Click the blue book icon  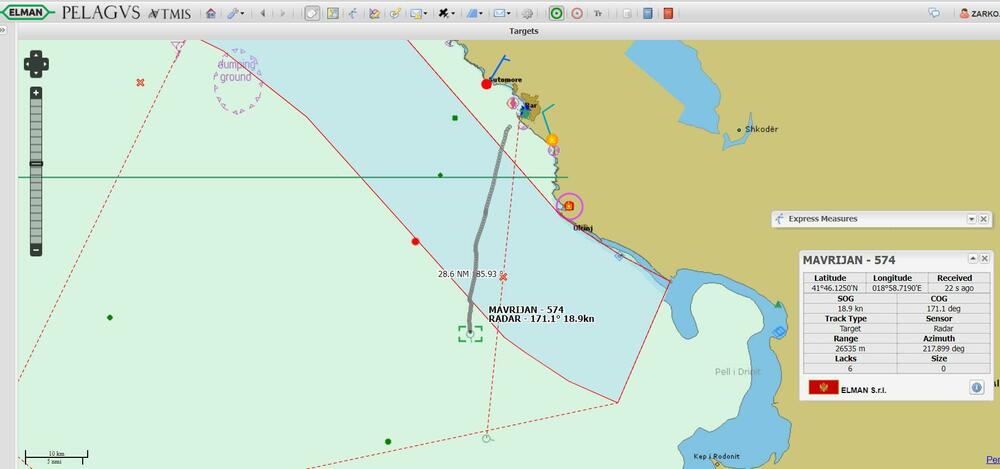click(x=648, y=14)
